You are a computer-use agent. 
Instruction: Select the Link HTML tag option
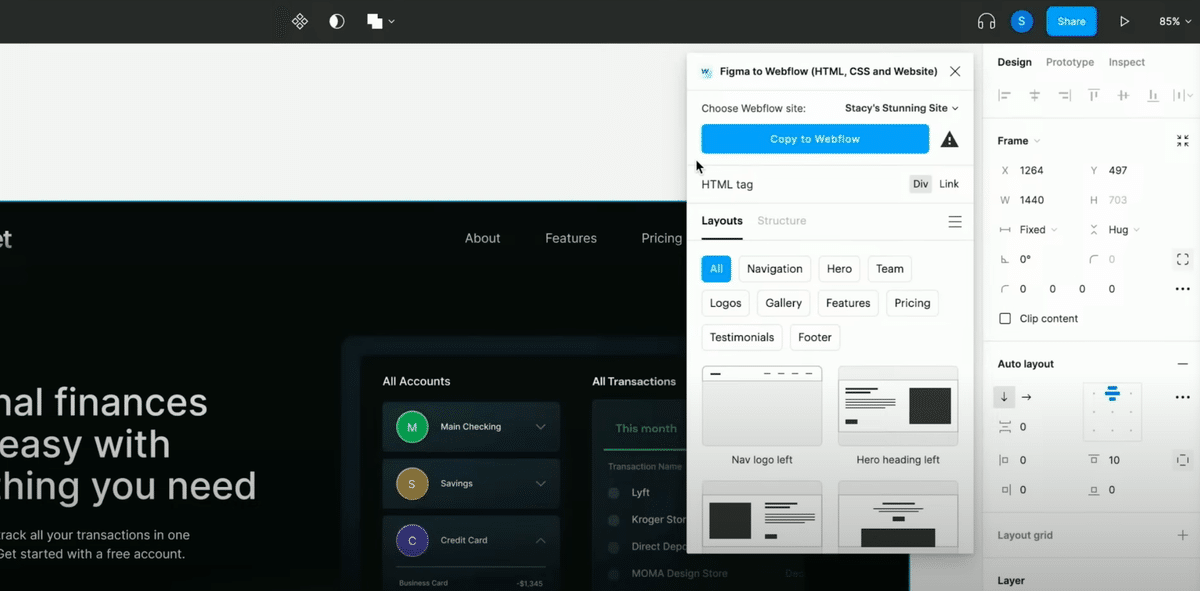[x=949, y=184]
